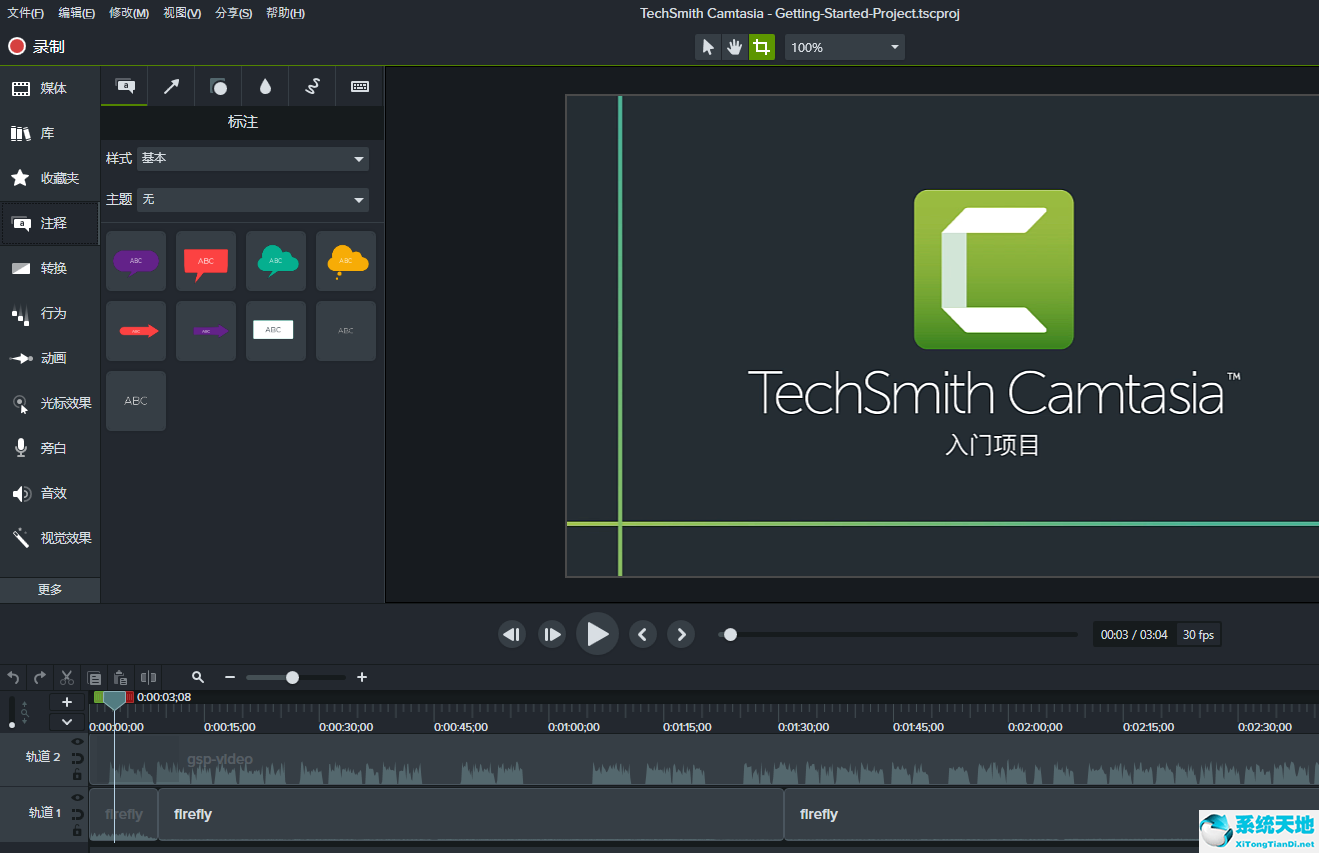Zoom out the timeline with minus
The height and width of the screenshot is (853, 1319).
[230, 677]
